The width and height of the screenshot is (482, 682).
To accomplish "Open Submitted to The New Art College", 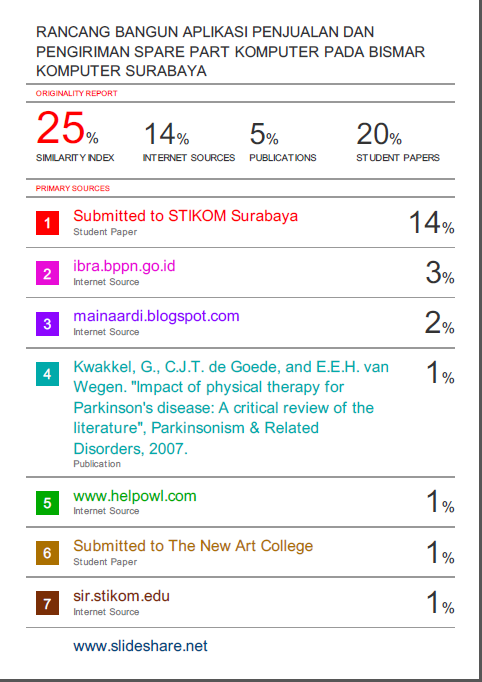I will coord(193,546).
